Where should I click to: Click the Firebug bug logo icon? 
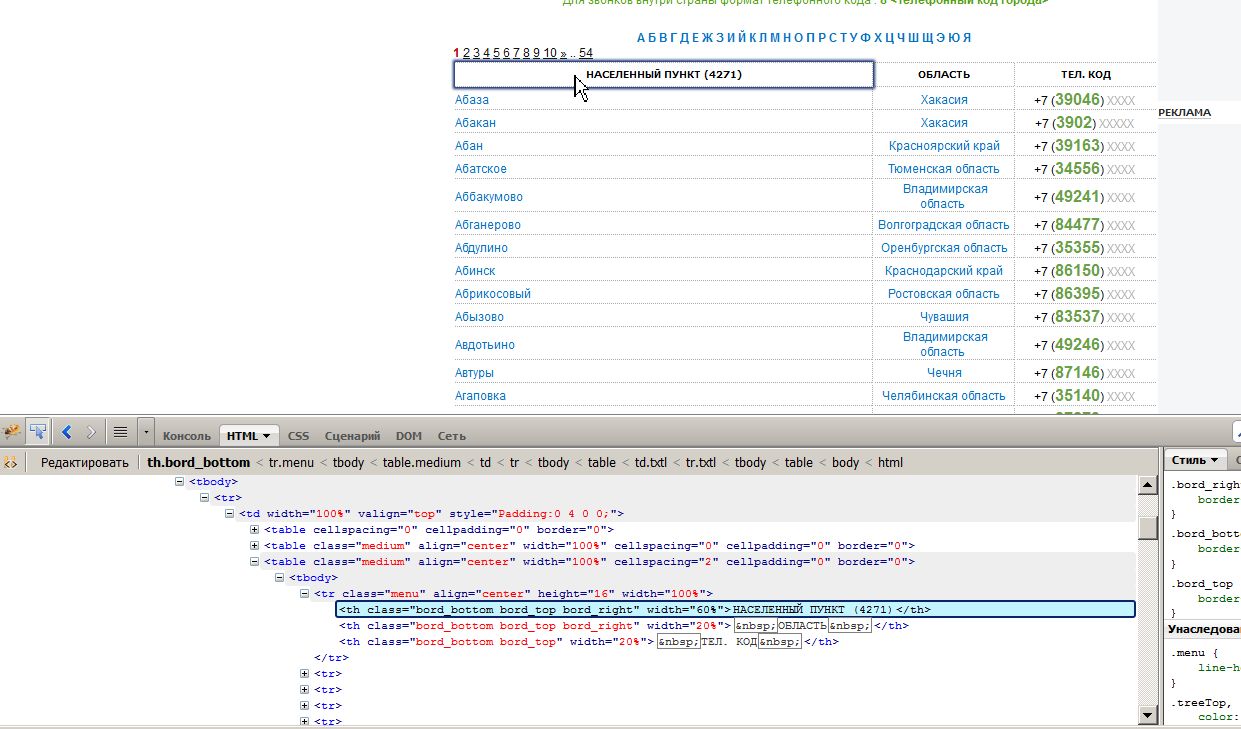pos(12,432)
